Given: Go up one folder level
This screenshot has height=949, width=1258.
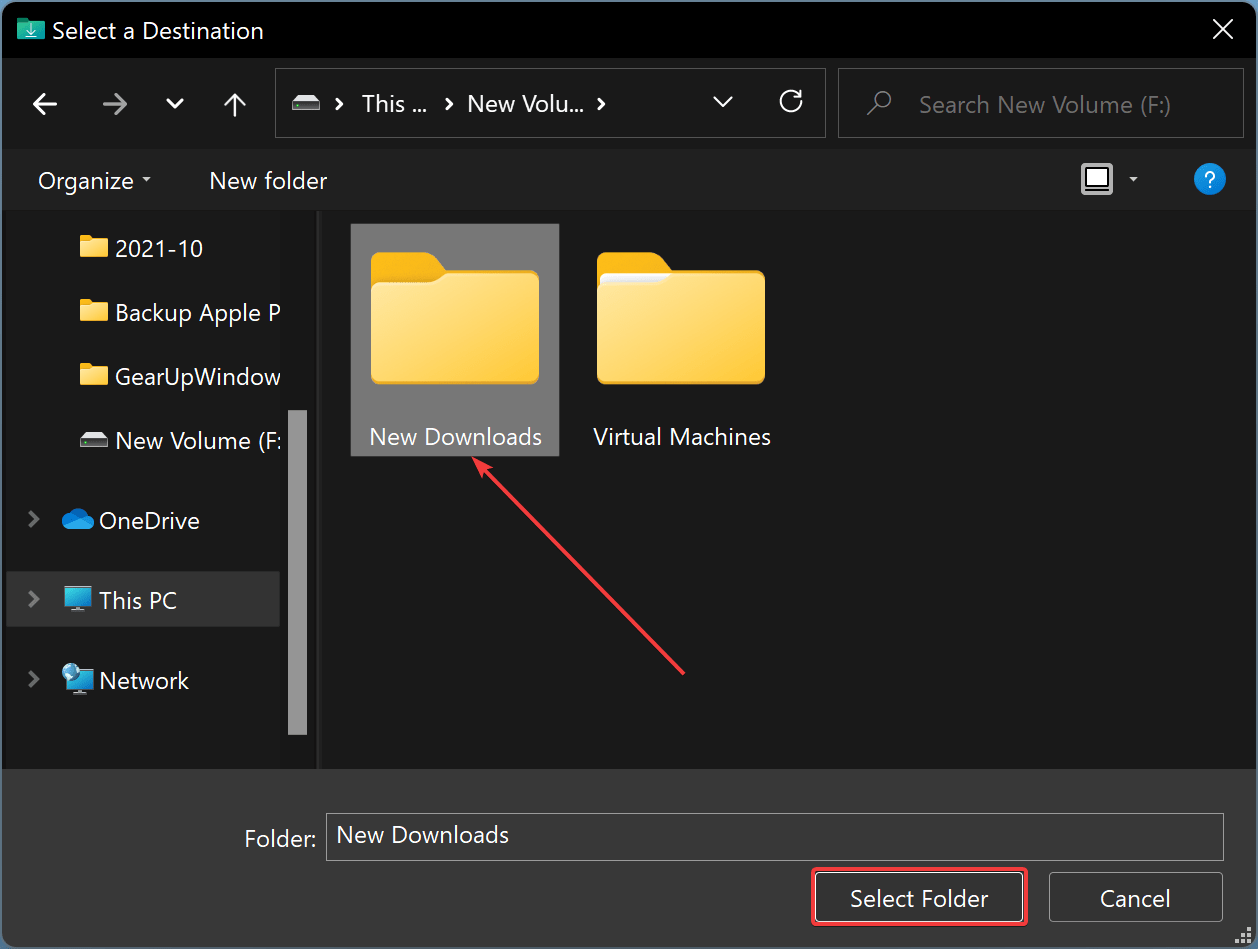Looking at the screenshot, I should point(234,103).
